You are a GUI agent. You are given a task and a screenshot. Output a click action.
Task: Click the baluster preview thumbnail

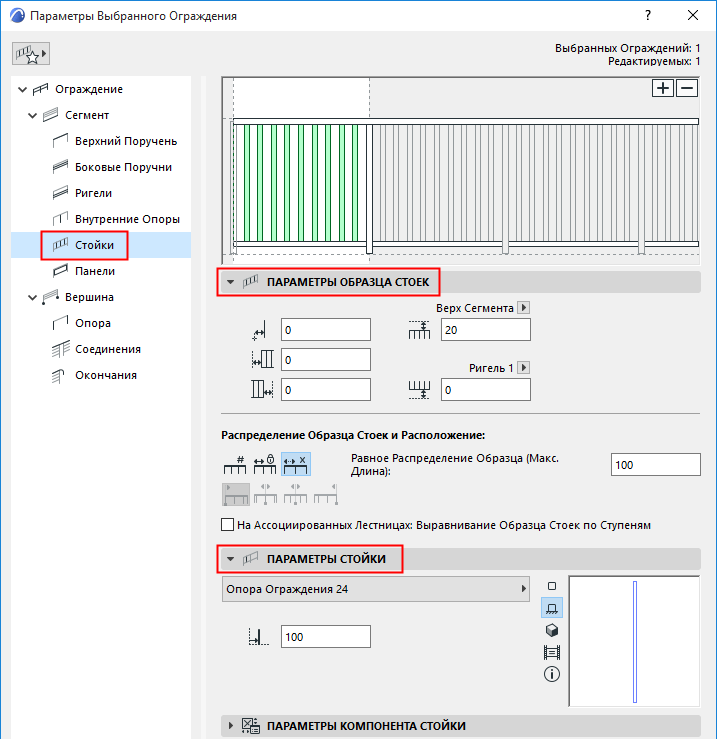pos(635,641)
